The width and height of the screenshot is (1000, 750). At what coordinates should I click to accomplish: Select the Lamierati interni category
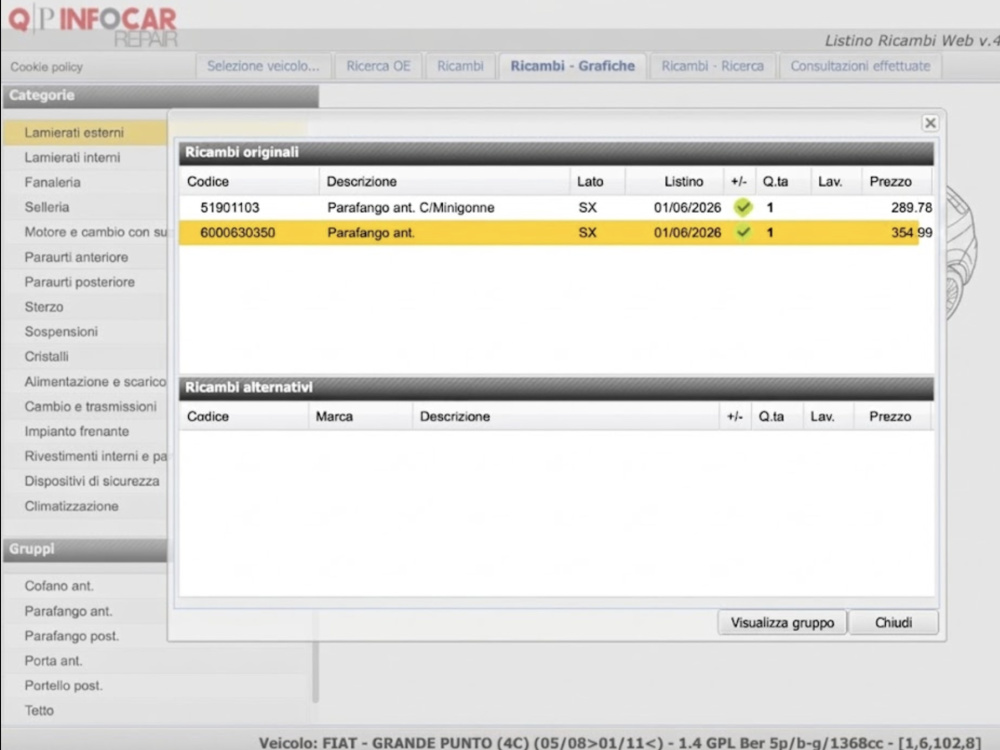85,158
